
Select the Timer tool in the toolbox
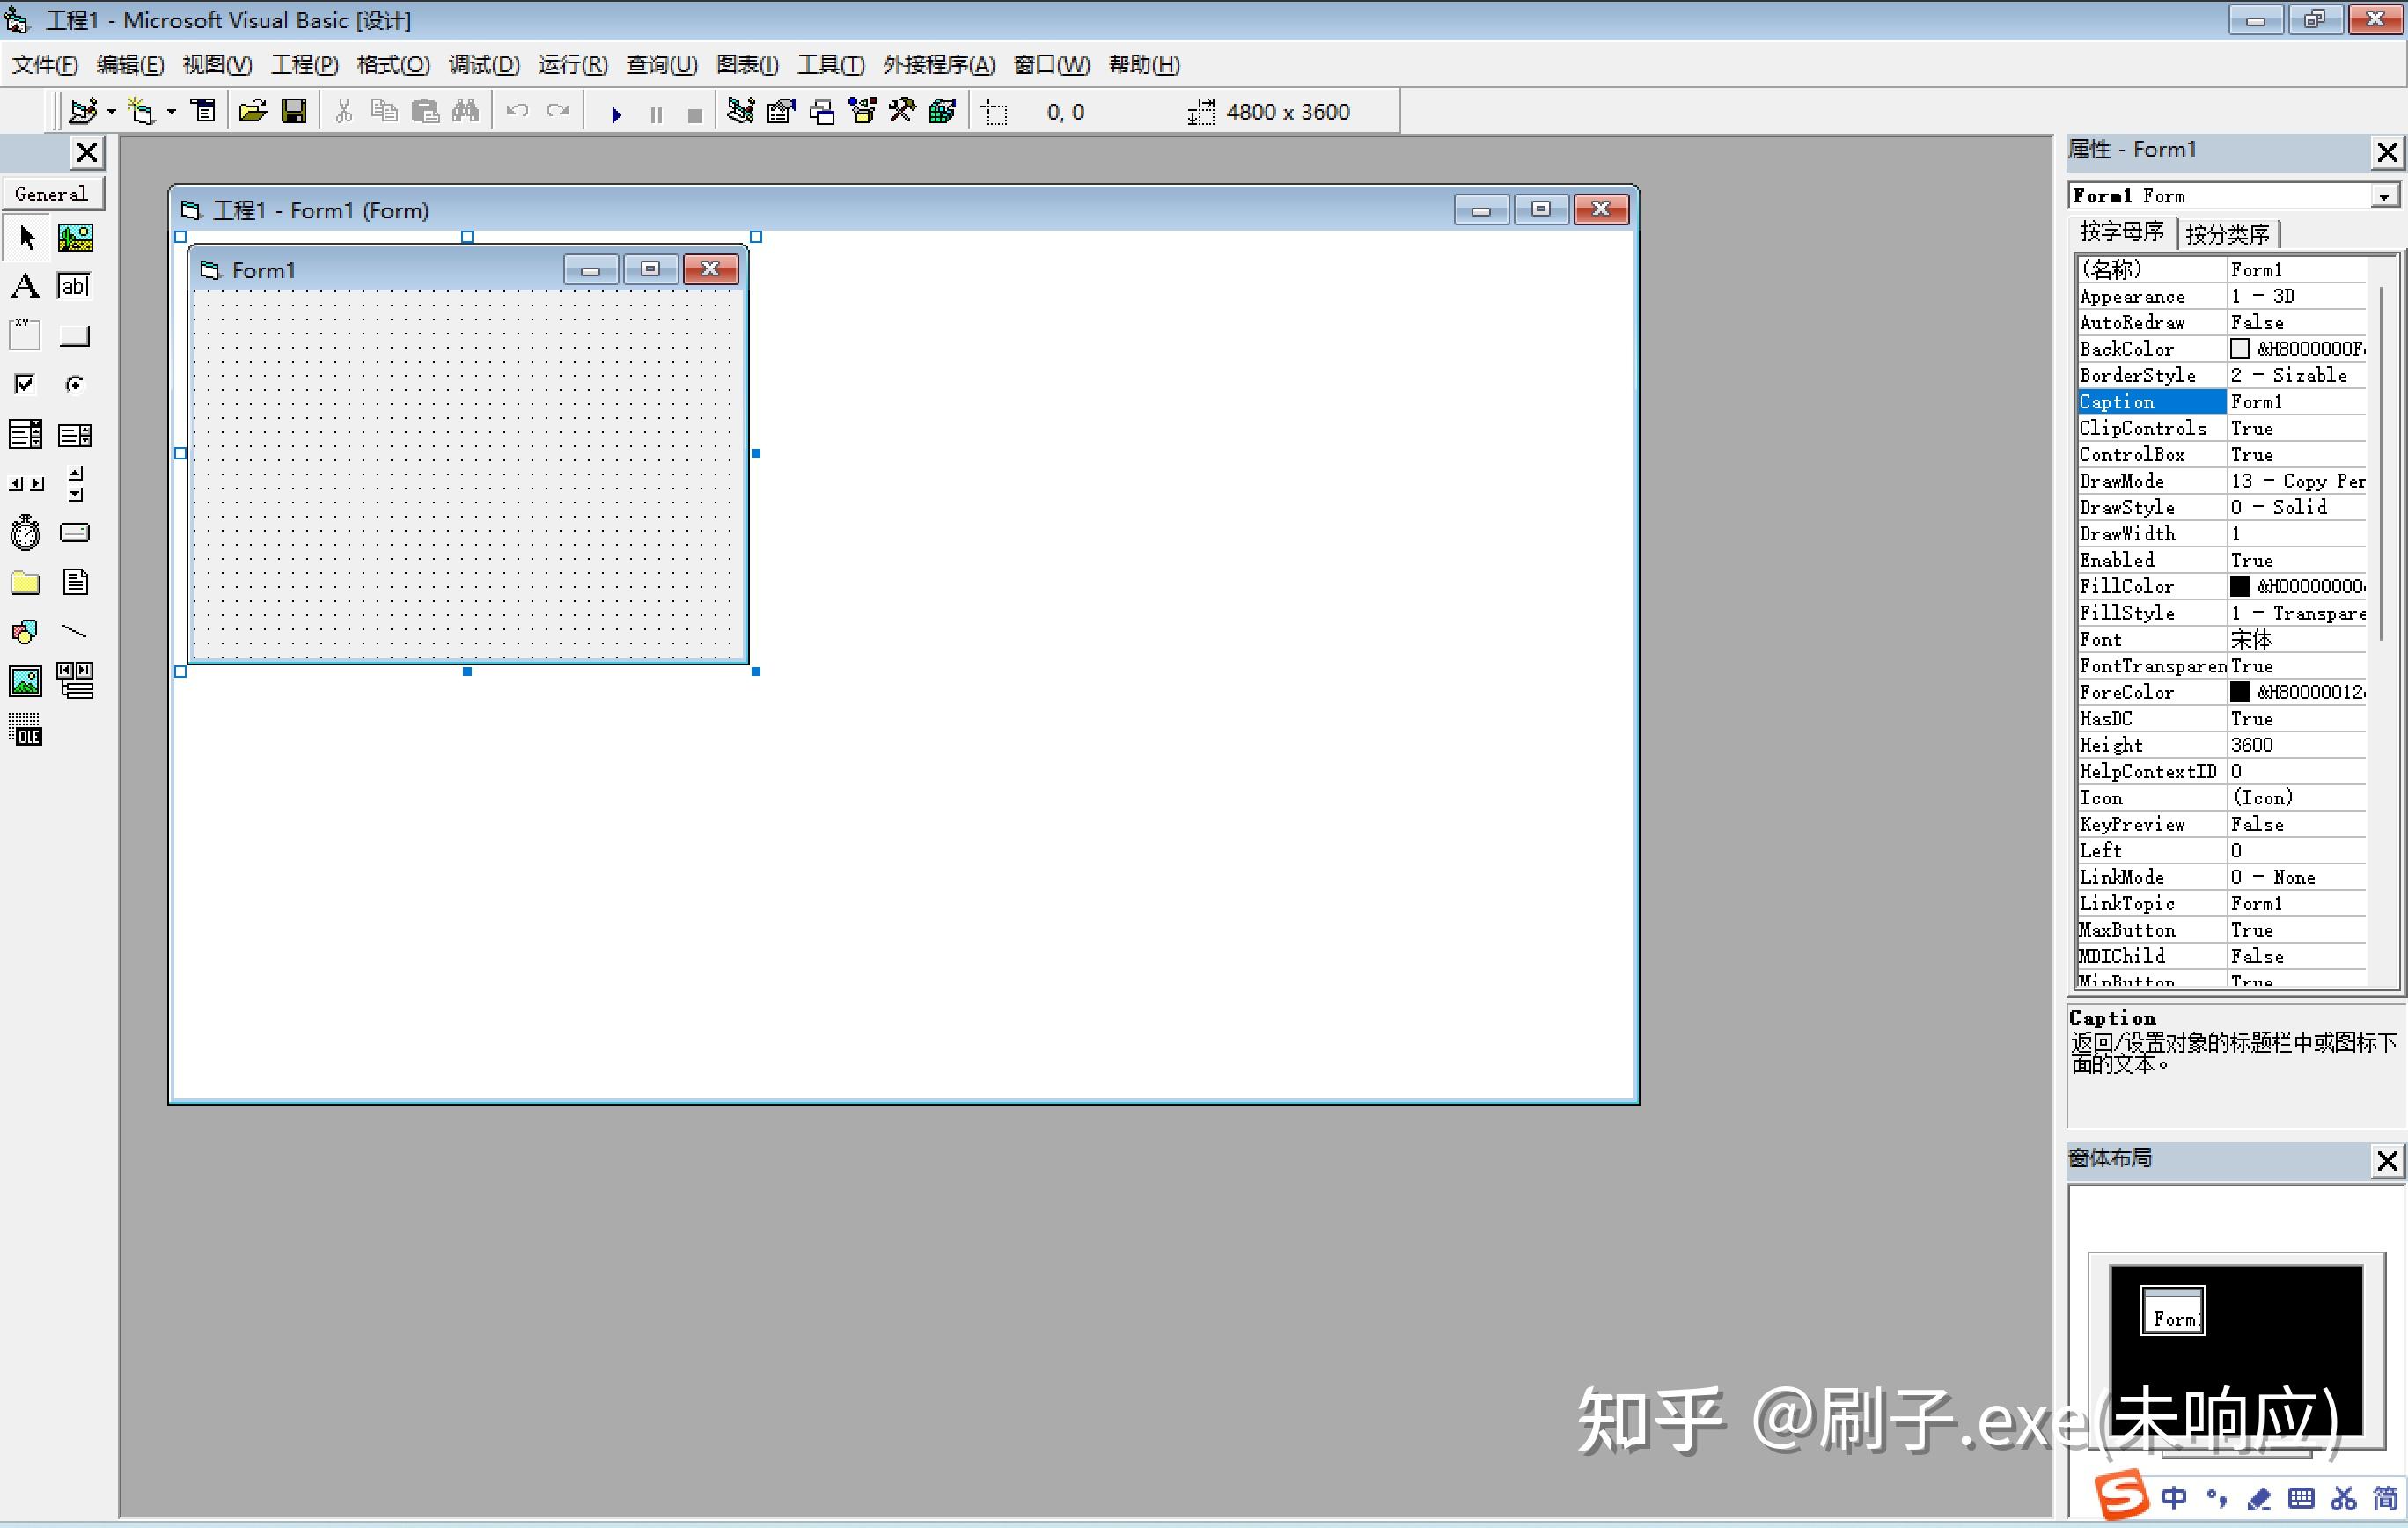(x=25, y=532)
